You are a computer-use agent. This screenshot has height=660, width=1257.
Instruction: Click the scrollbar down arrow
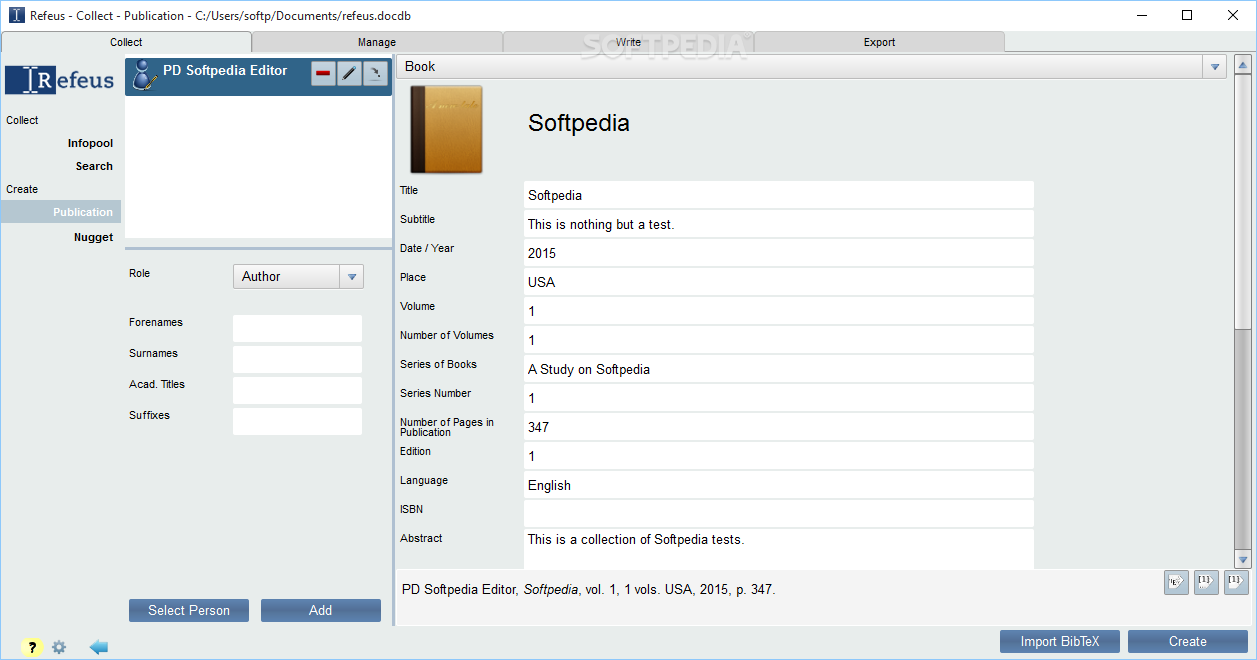[x=1243, y=560]
